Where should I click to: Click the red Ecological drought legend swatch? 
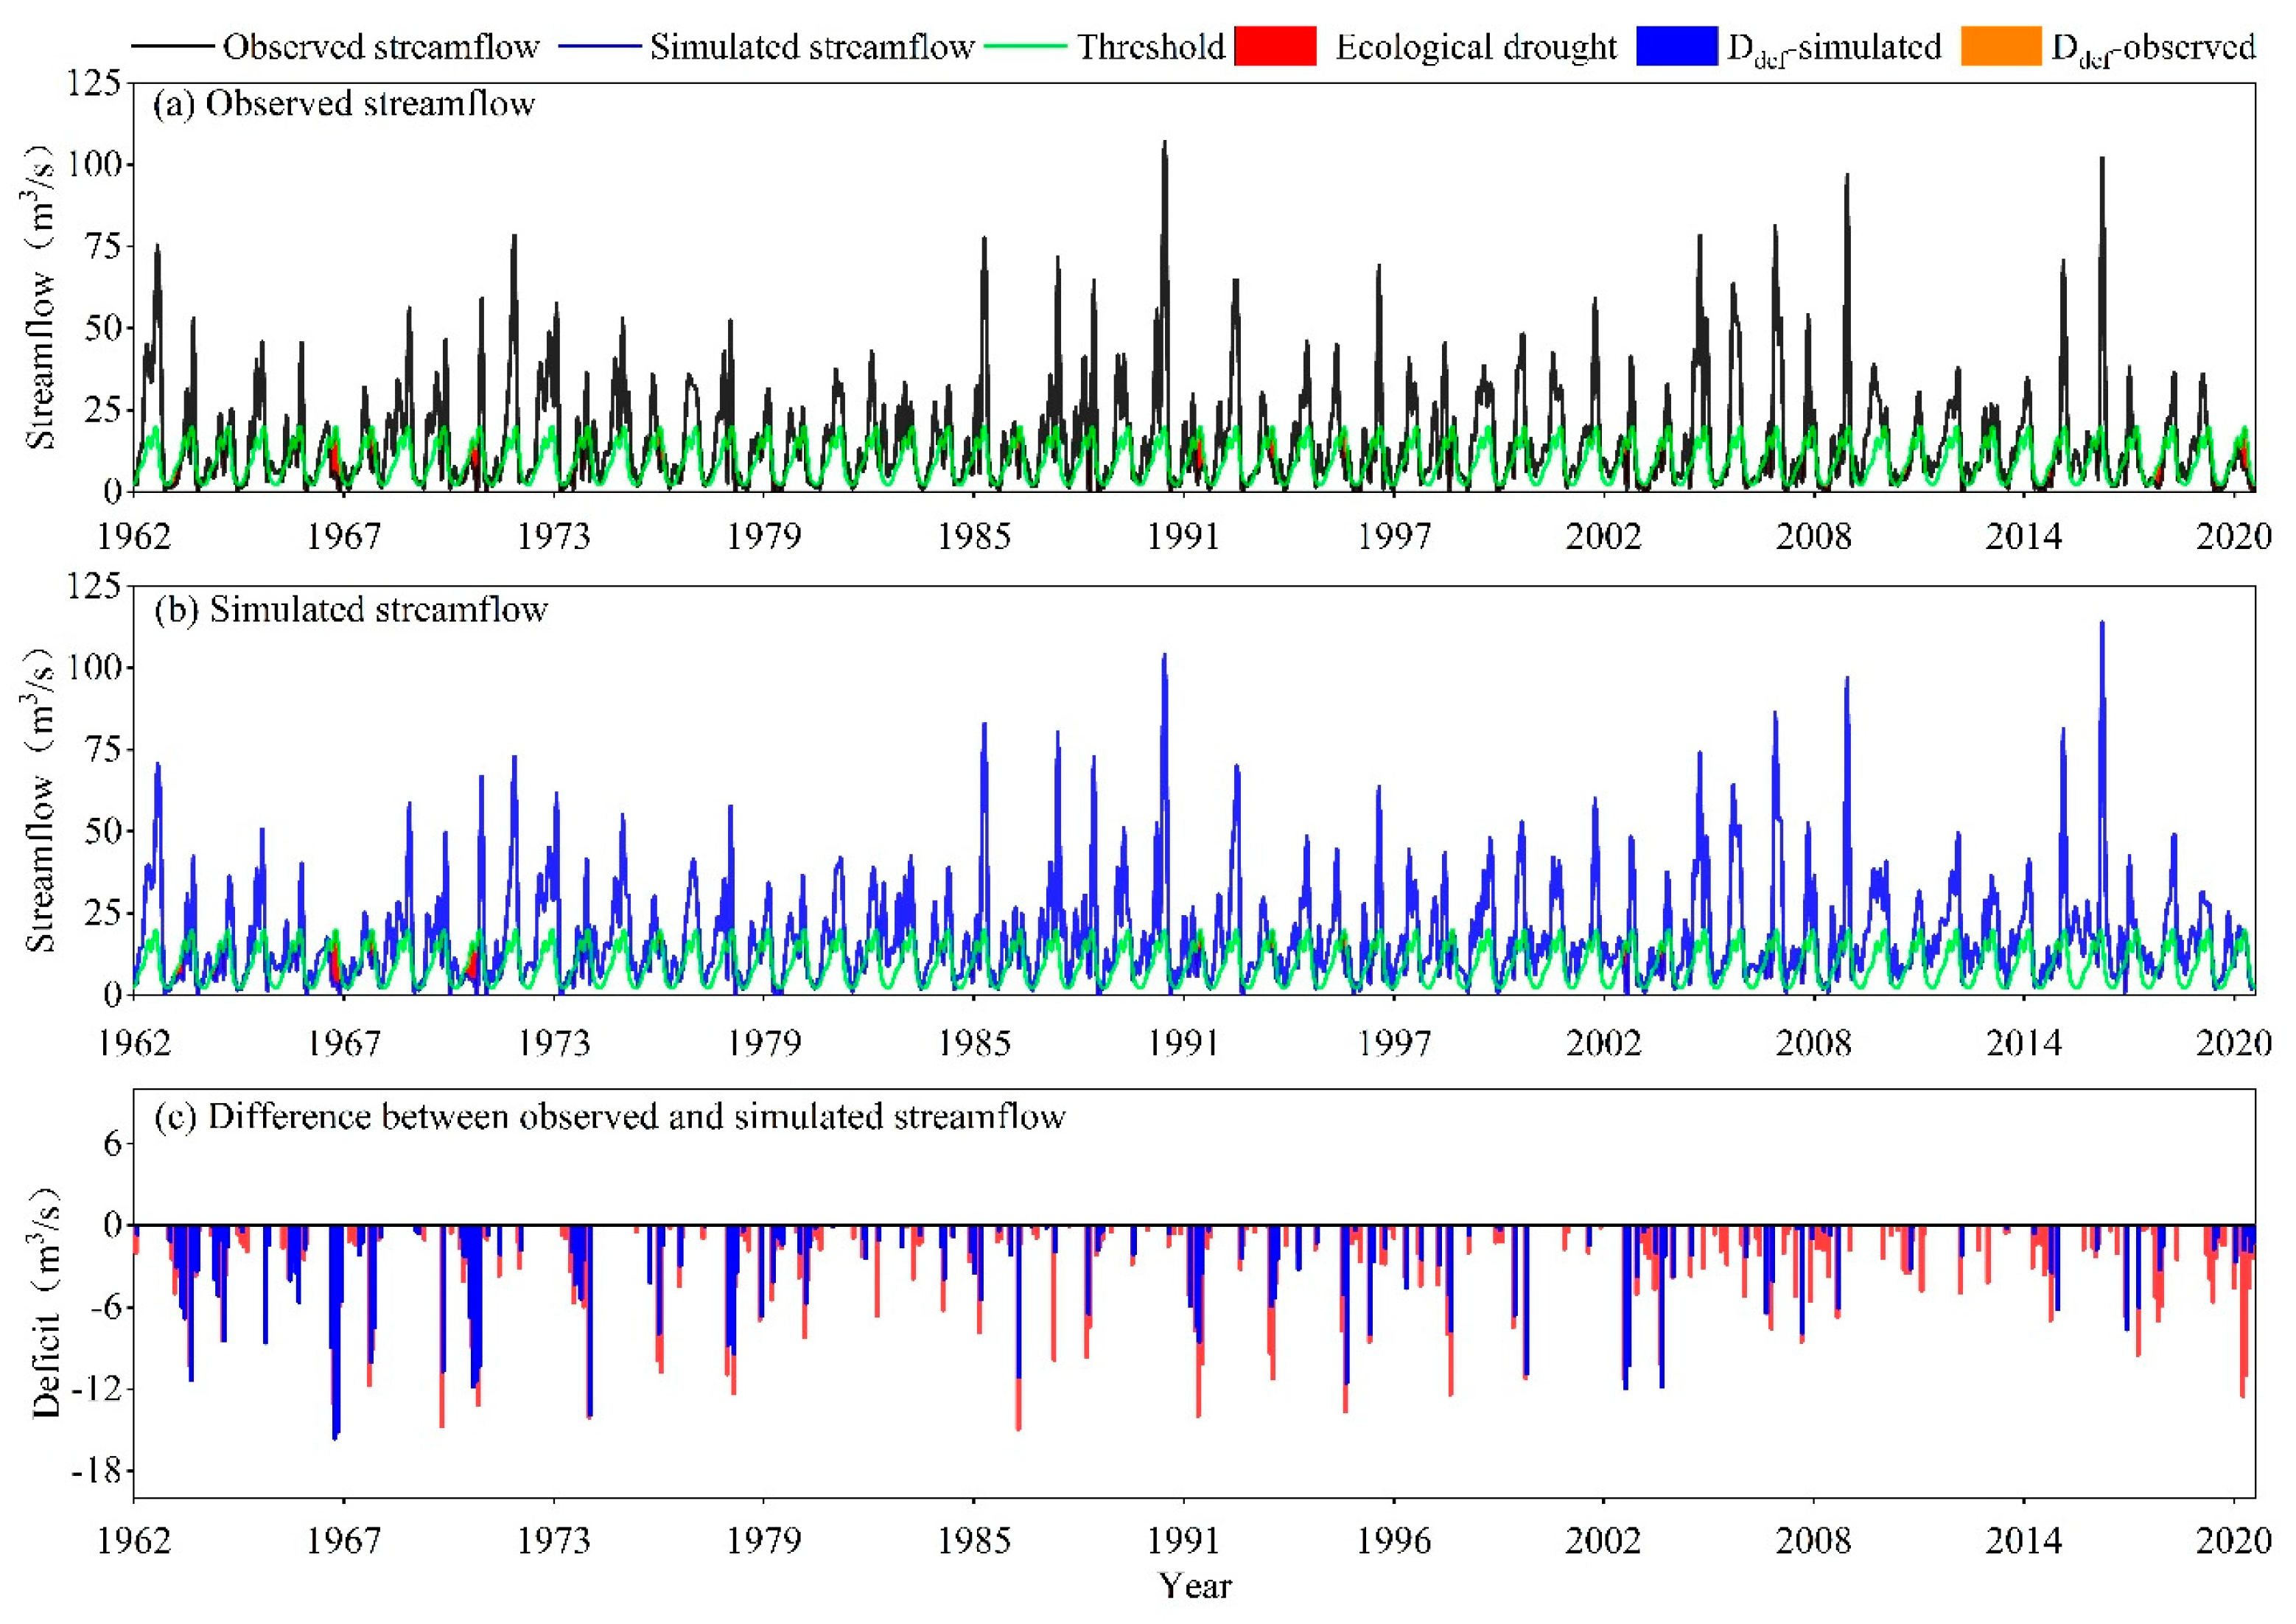point(1275,46)
